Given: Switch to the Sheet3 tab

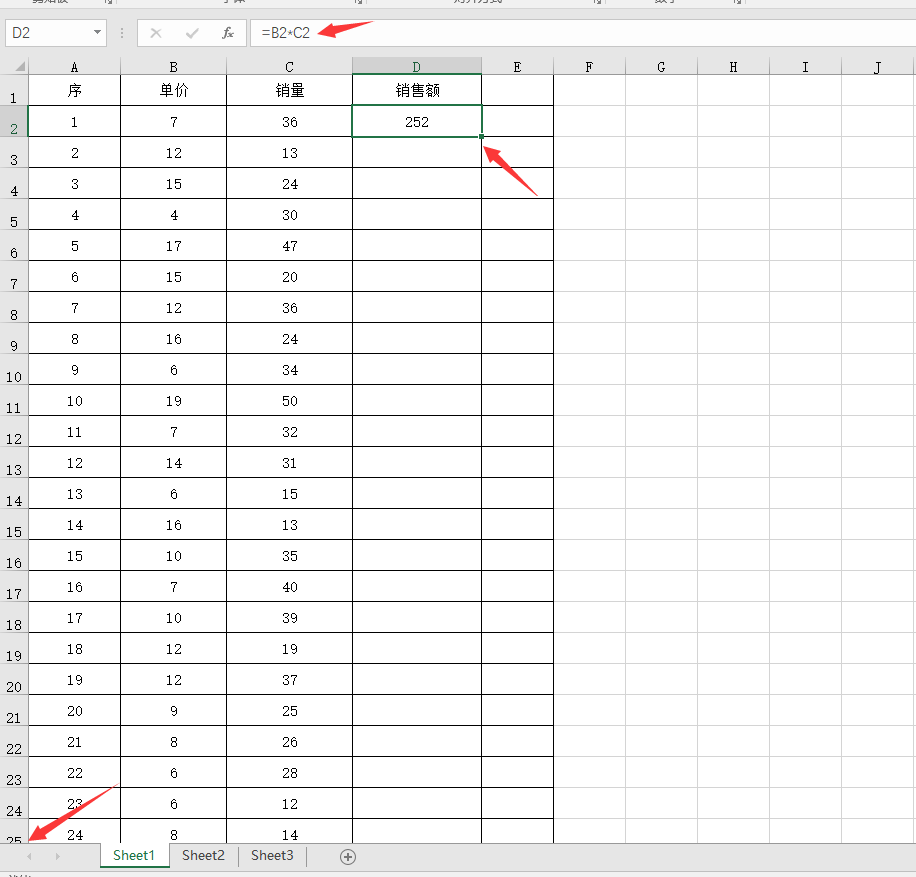Looking at the screenshot, I should tap(272, 855).
